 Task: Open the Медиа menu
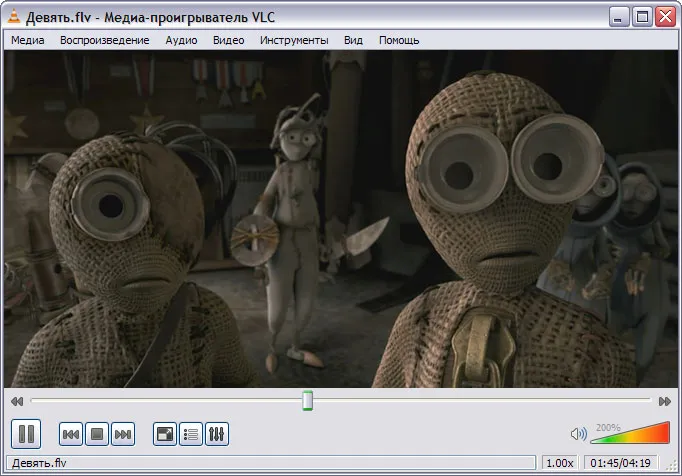[x=27, y=40]
